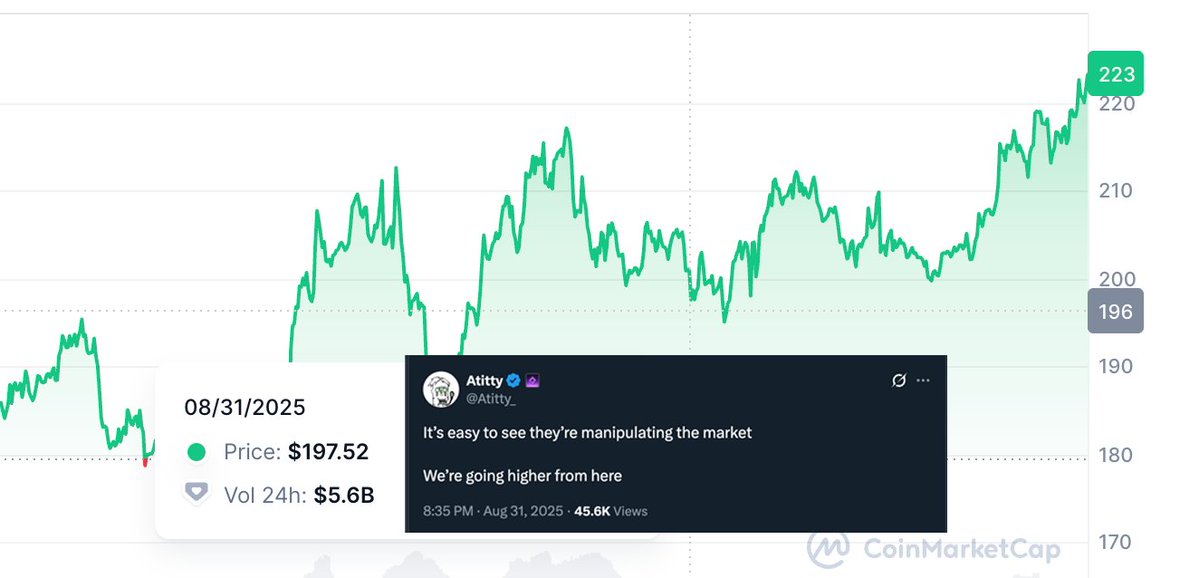Screen dimensions: 1199x578
Task: Click the $5.6B volume value
Action: 344,495
